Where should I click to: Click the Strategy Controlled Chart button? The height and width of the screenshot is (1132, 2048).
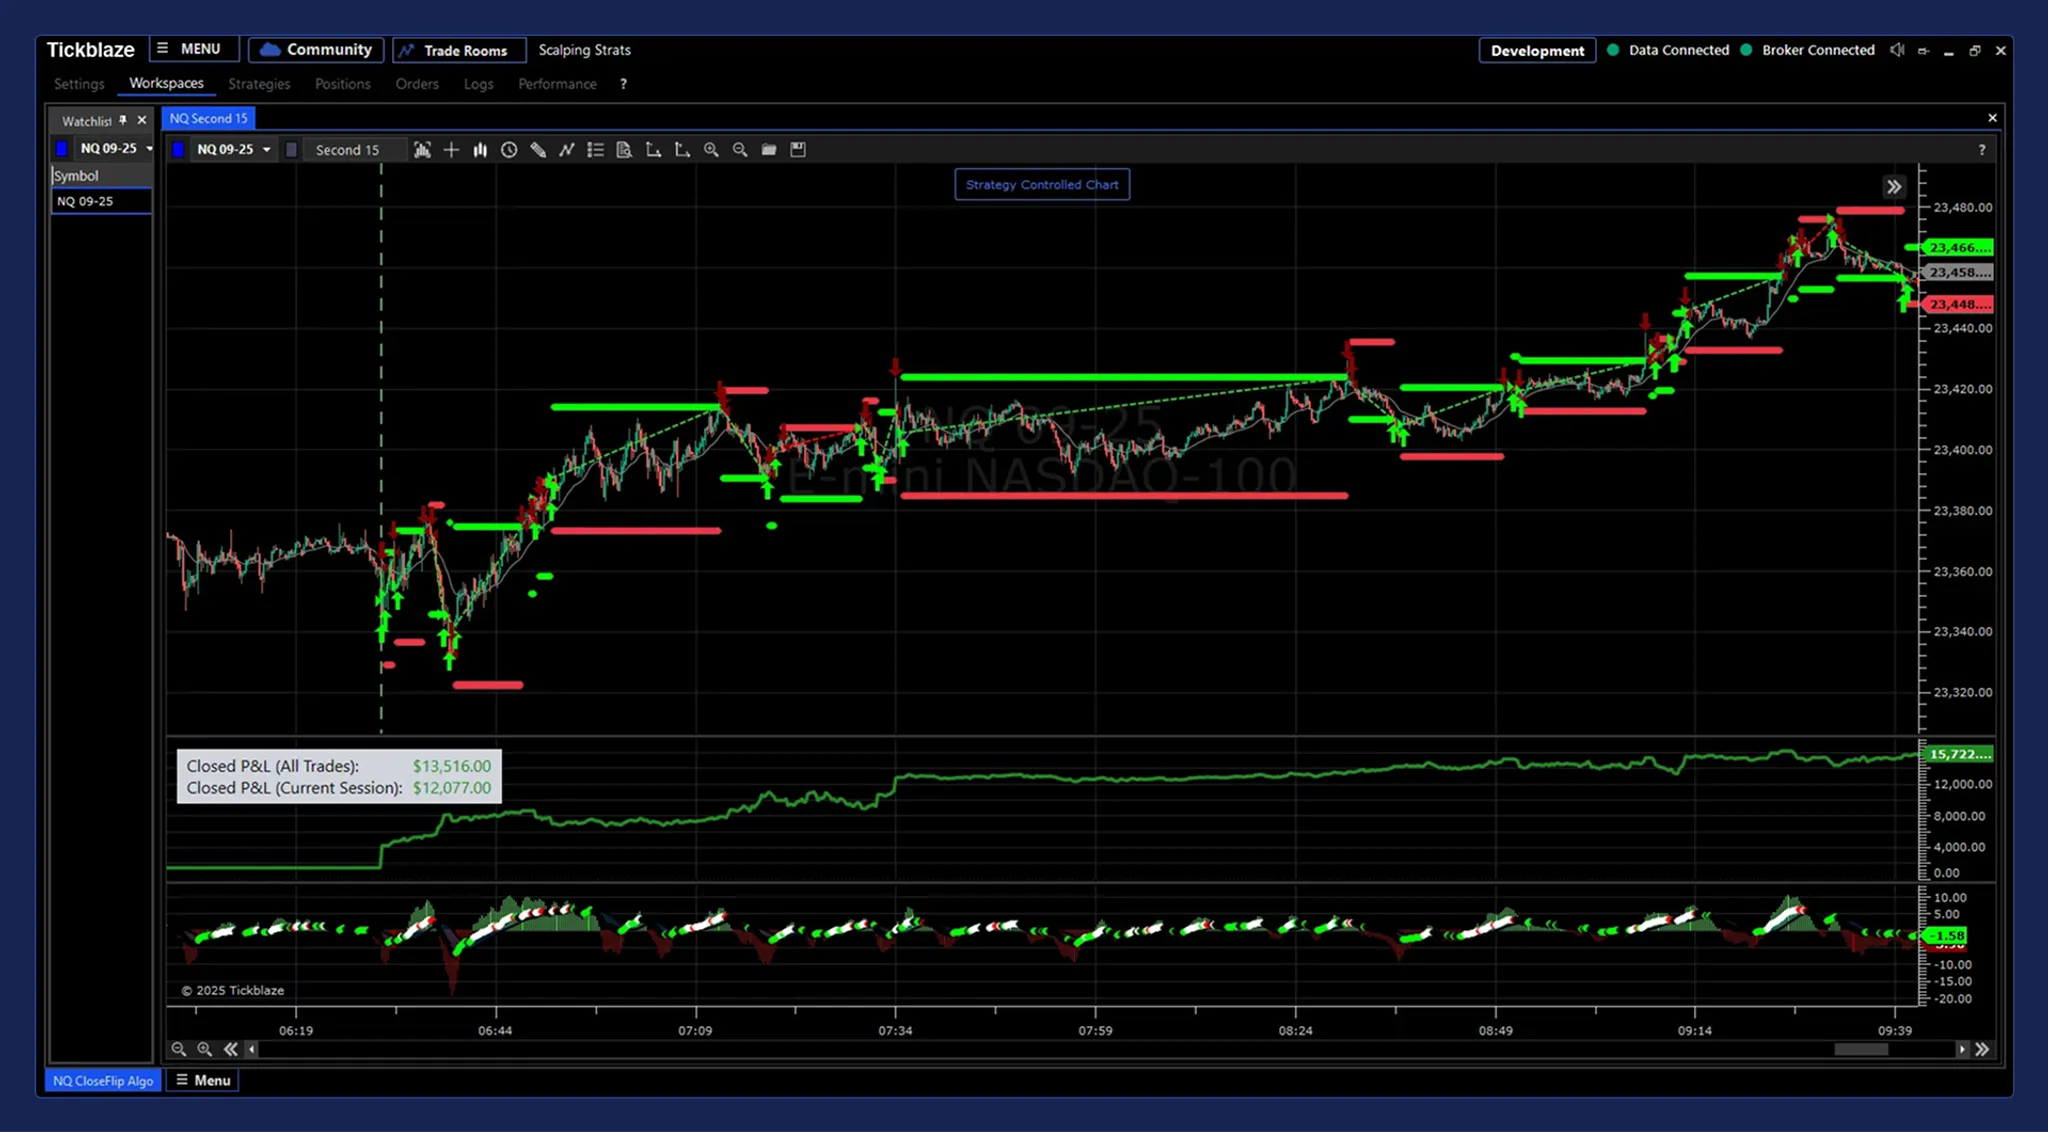(x=1042, y=185)
